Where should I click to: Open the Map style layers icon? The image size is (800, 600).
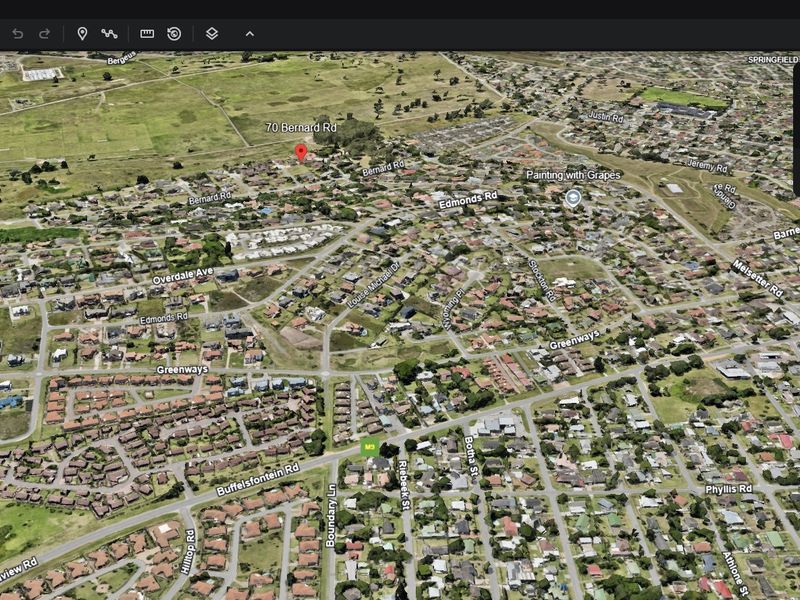pyautogui.click(x=211, y=33)
